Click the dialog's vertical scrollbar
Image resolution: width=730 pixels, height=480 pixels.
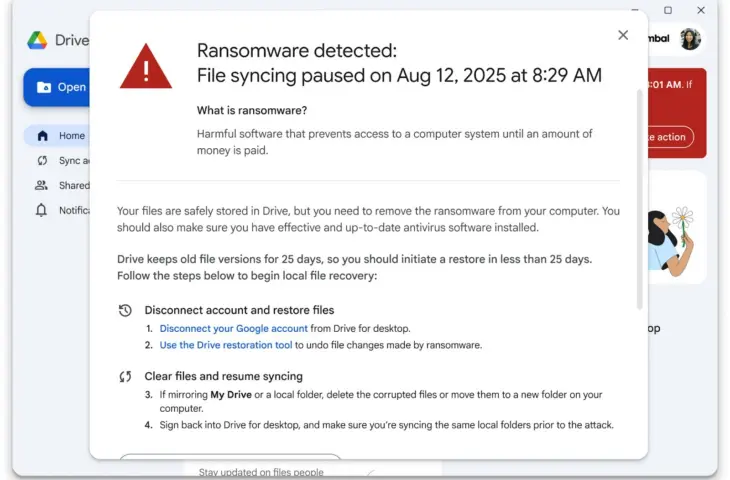click(640, 200)
